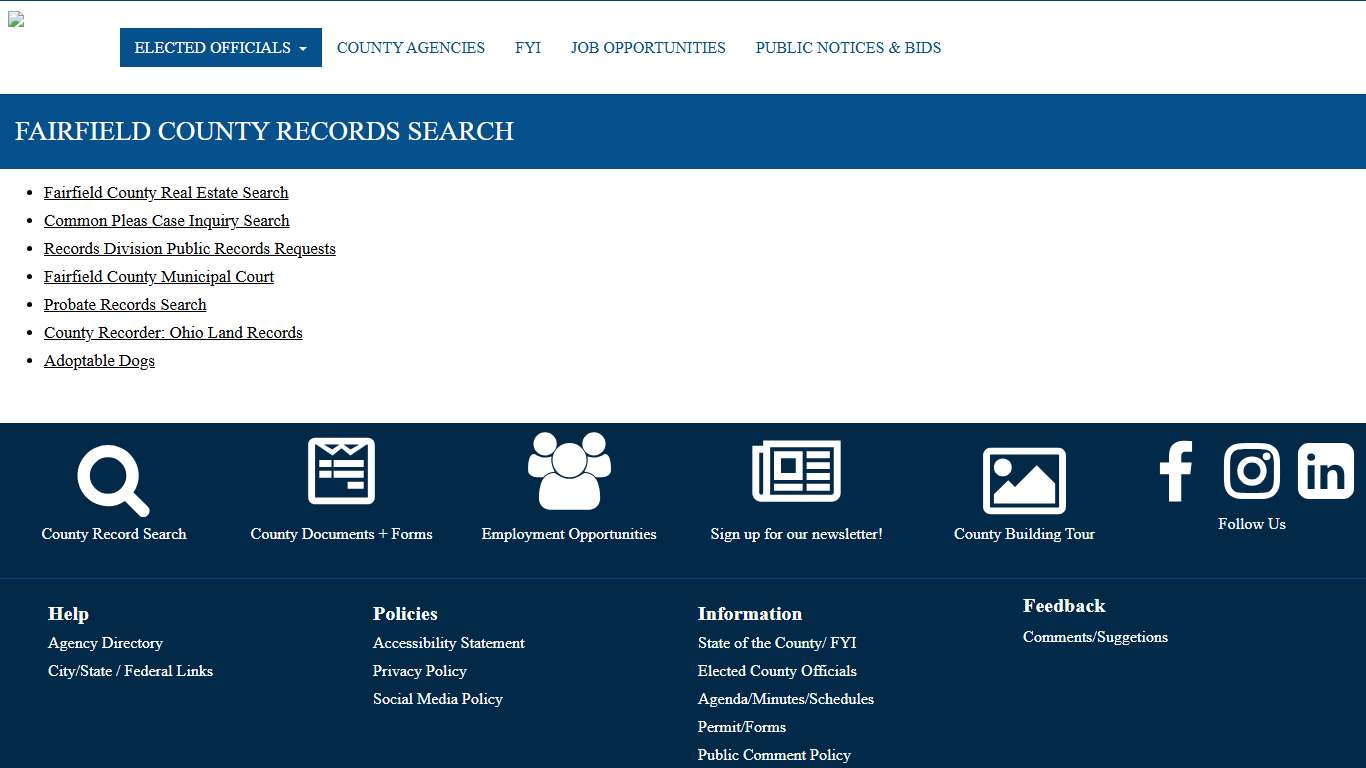Expand the Elected Officials dropdown
Image resolution: width=1366 pixels, height=768 pixels.
click(x=220, y=47)
